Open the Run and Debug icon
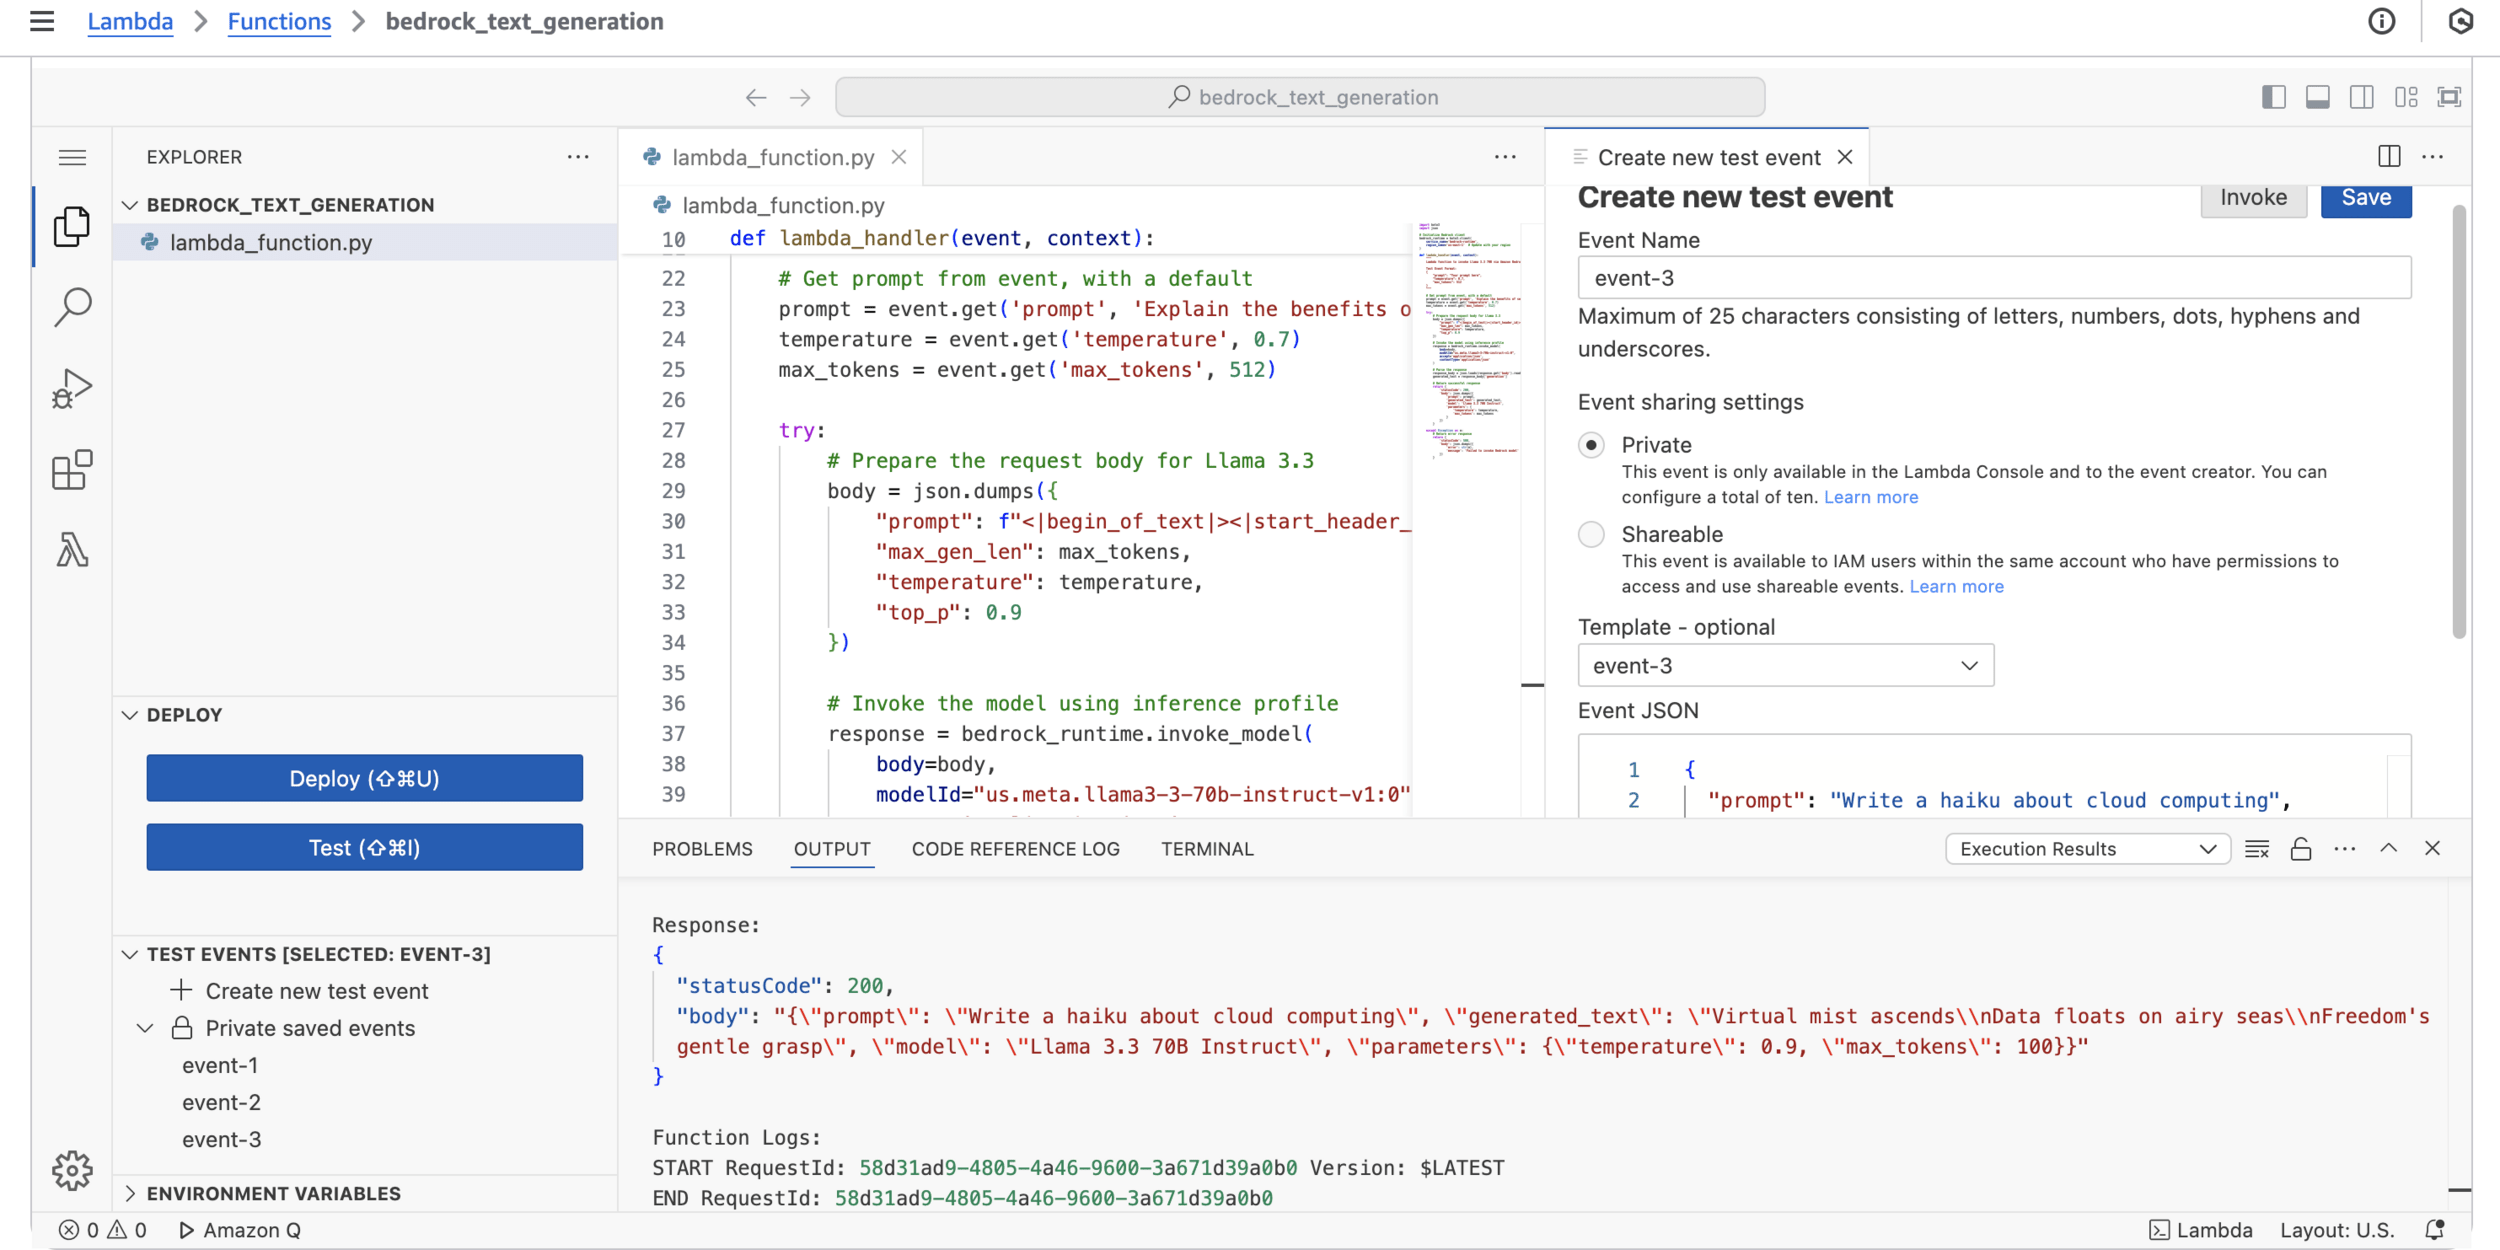2500x1250 pixels. [73, 389]
